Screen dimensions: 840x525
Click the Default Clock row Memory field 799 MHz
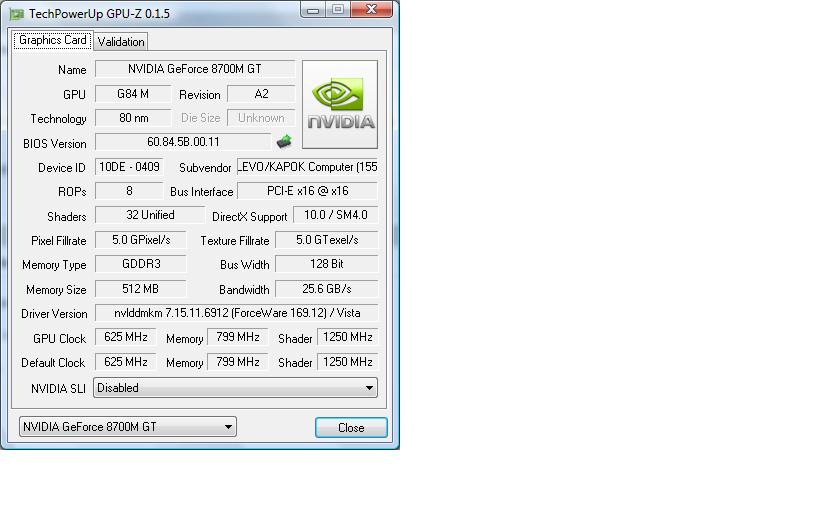(x=237, y=362)
